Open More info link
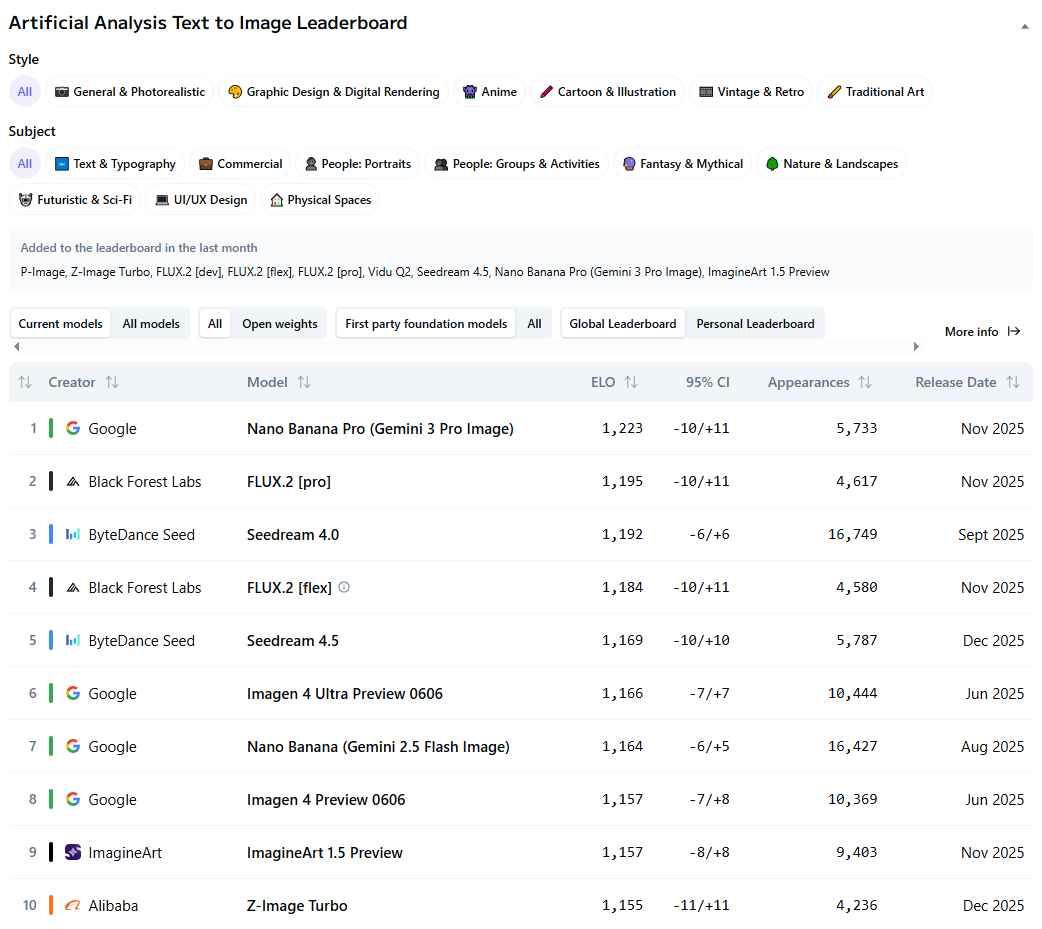Screen dimensions: 1042x929 [982, 331]
